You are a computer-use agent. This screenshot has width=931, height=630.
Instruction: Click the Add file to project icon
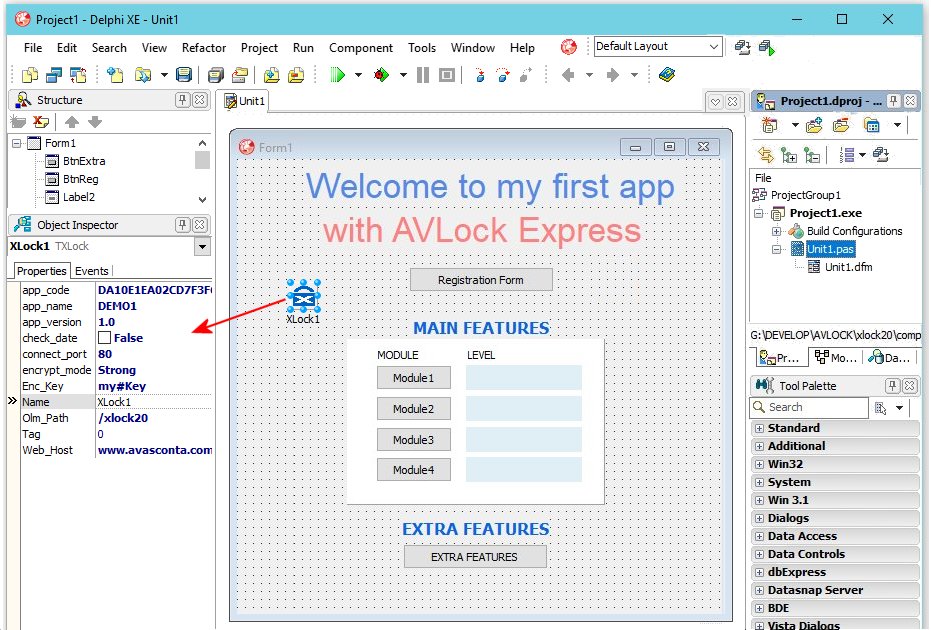coord(271,75)
